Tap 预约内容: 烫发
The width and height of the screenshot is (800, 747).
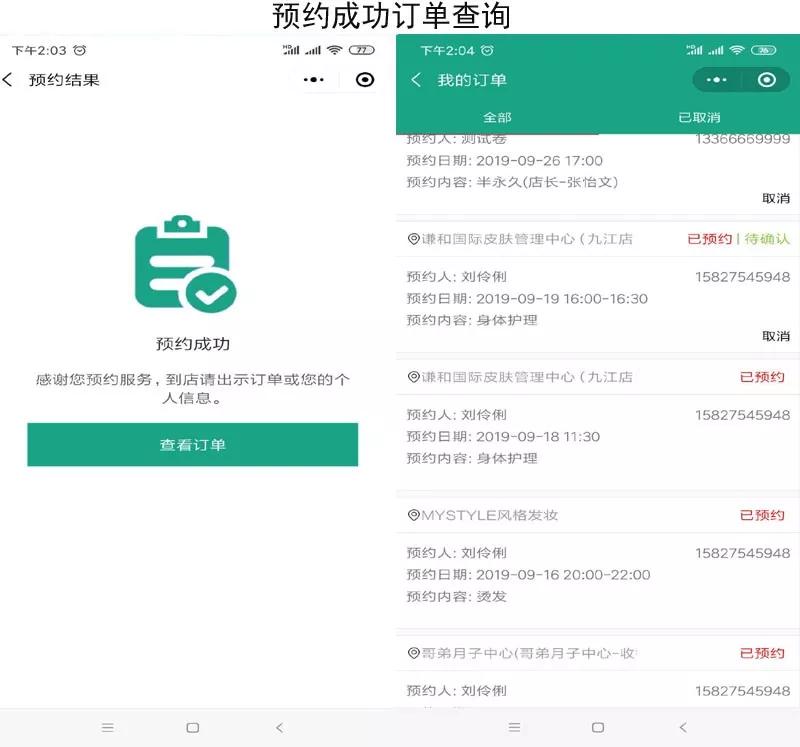[456, 596]
